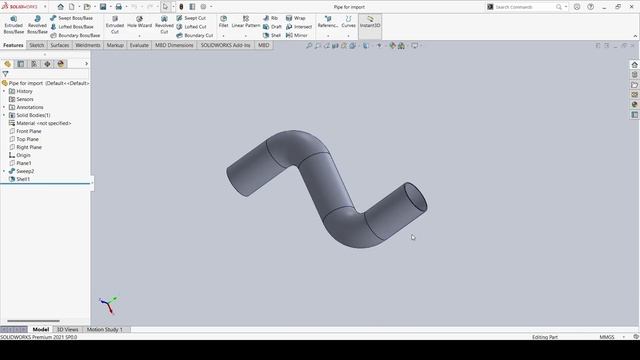Open the Reference Geometry tool
The width and height of the screenshot is (640, 360).
(x=328, y=22)
